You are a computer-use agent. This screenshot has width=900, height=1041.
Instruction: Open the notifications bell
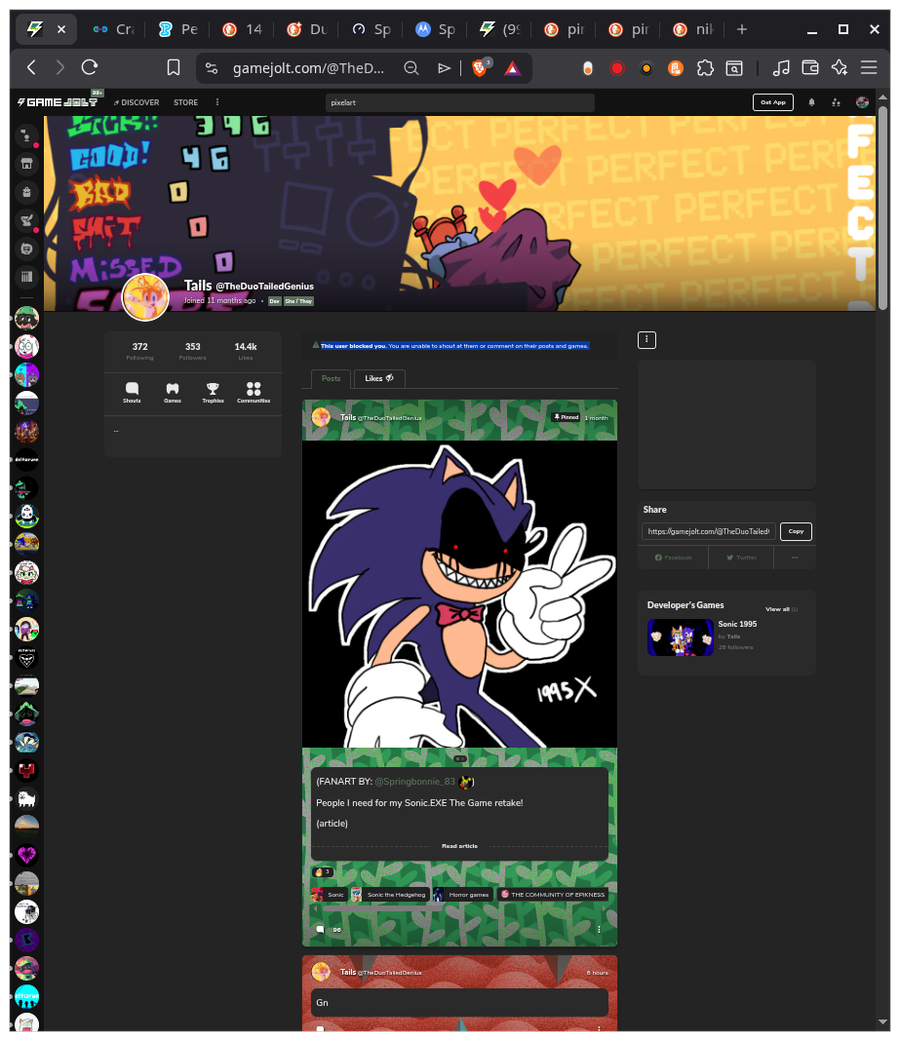(x=811, y=102)
